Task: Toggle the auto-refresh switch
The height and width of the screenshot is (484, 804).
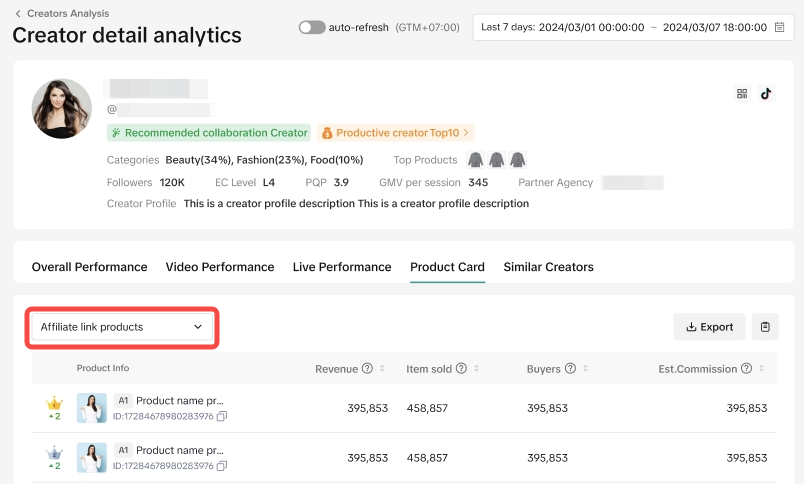Action: point(311,27)
